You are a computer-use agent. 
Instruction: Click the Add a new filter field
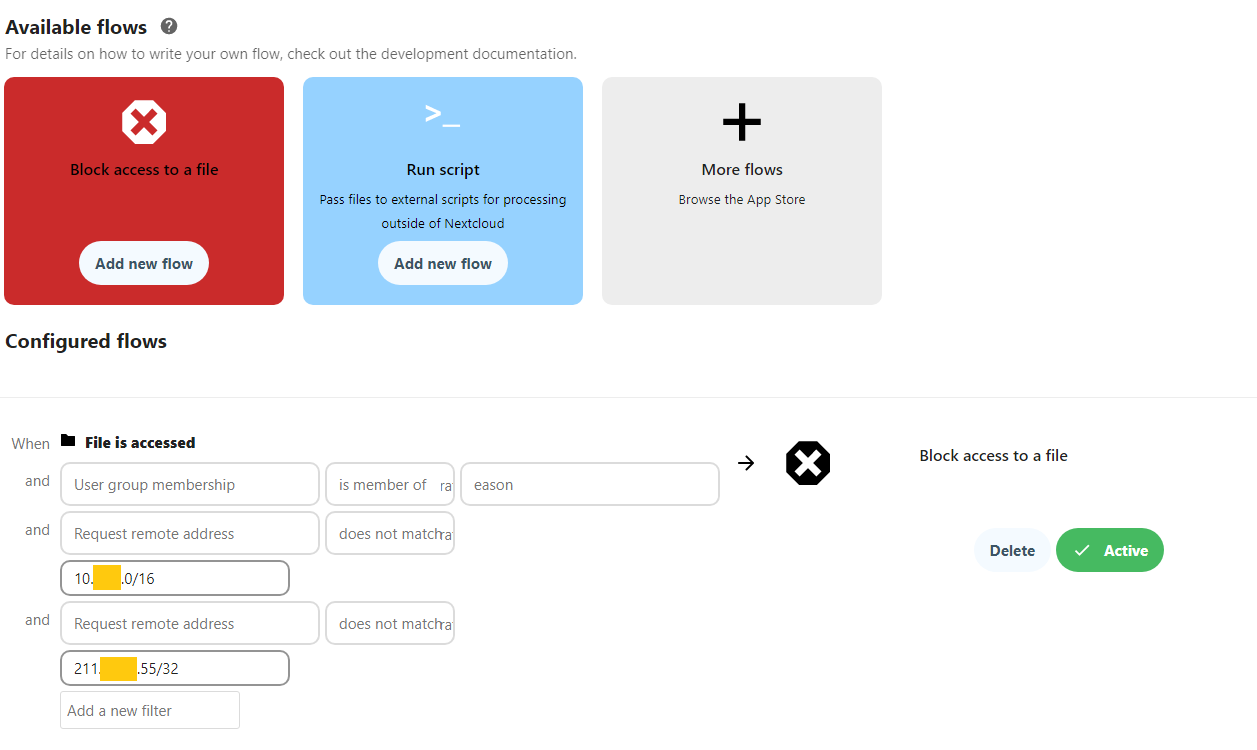(149, 709)
